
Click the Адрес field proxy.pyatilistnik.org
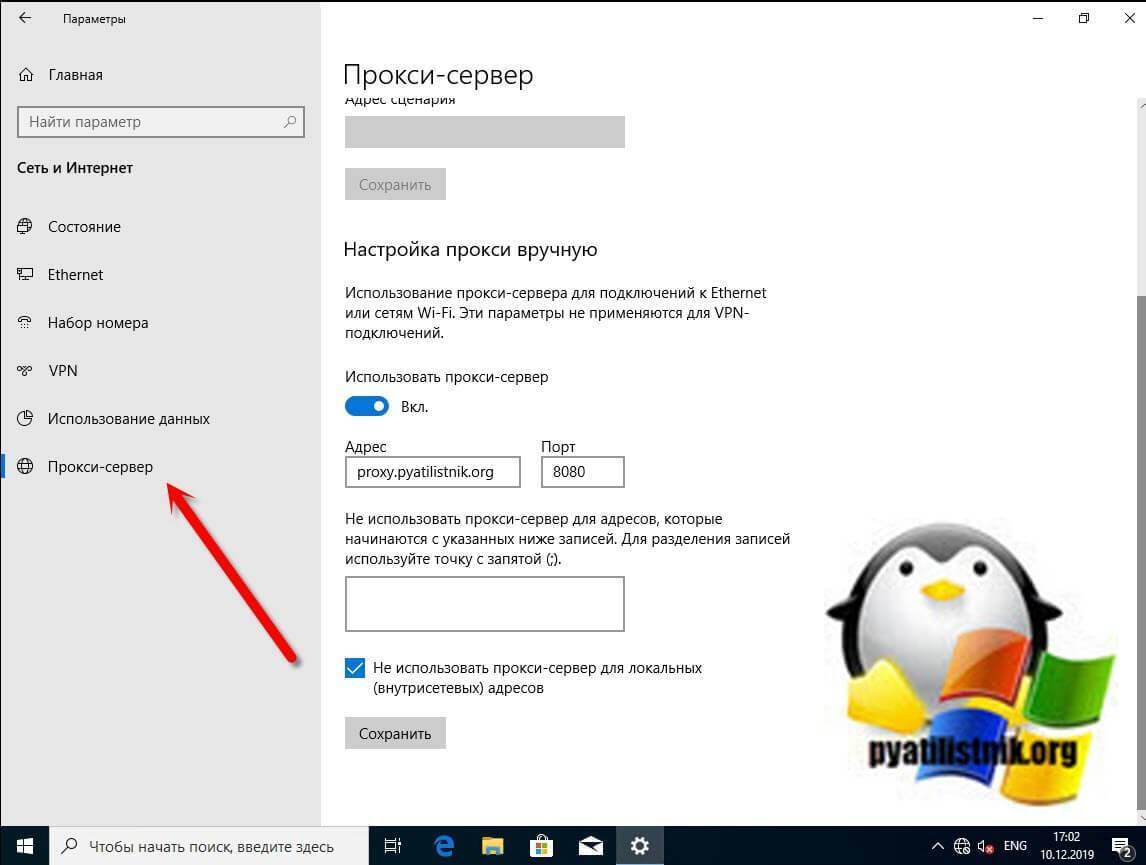[433, 472]
